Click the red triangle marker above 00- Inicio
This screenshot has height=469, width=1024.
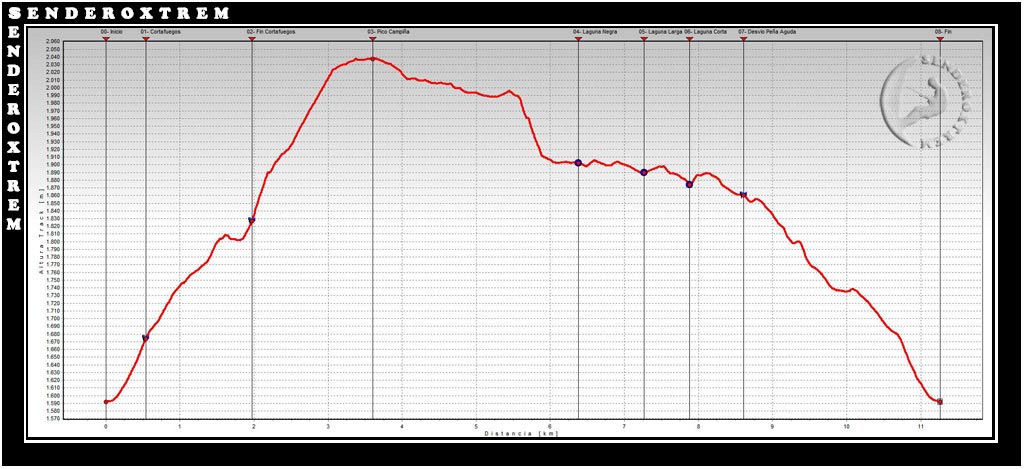click(106, 39)
